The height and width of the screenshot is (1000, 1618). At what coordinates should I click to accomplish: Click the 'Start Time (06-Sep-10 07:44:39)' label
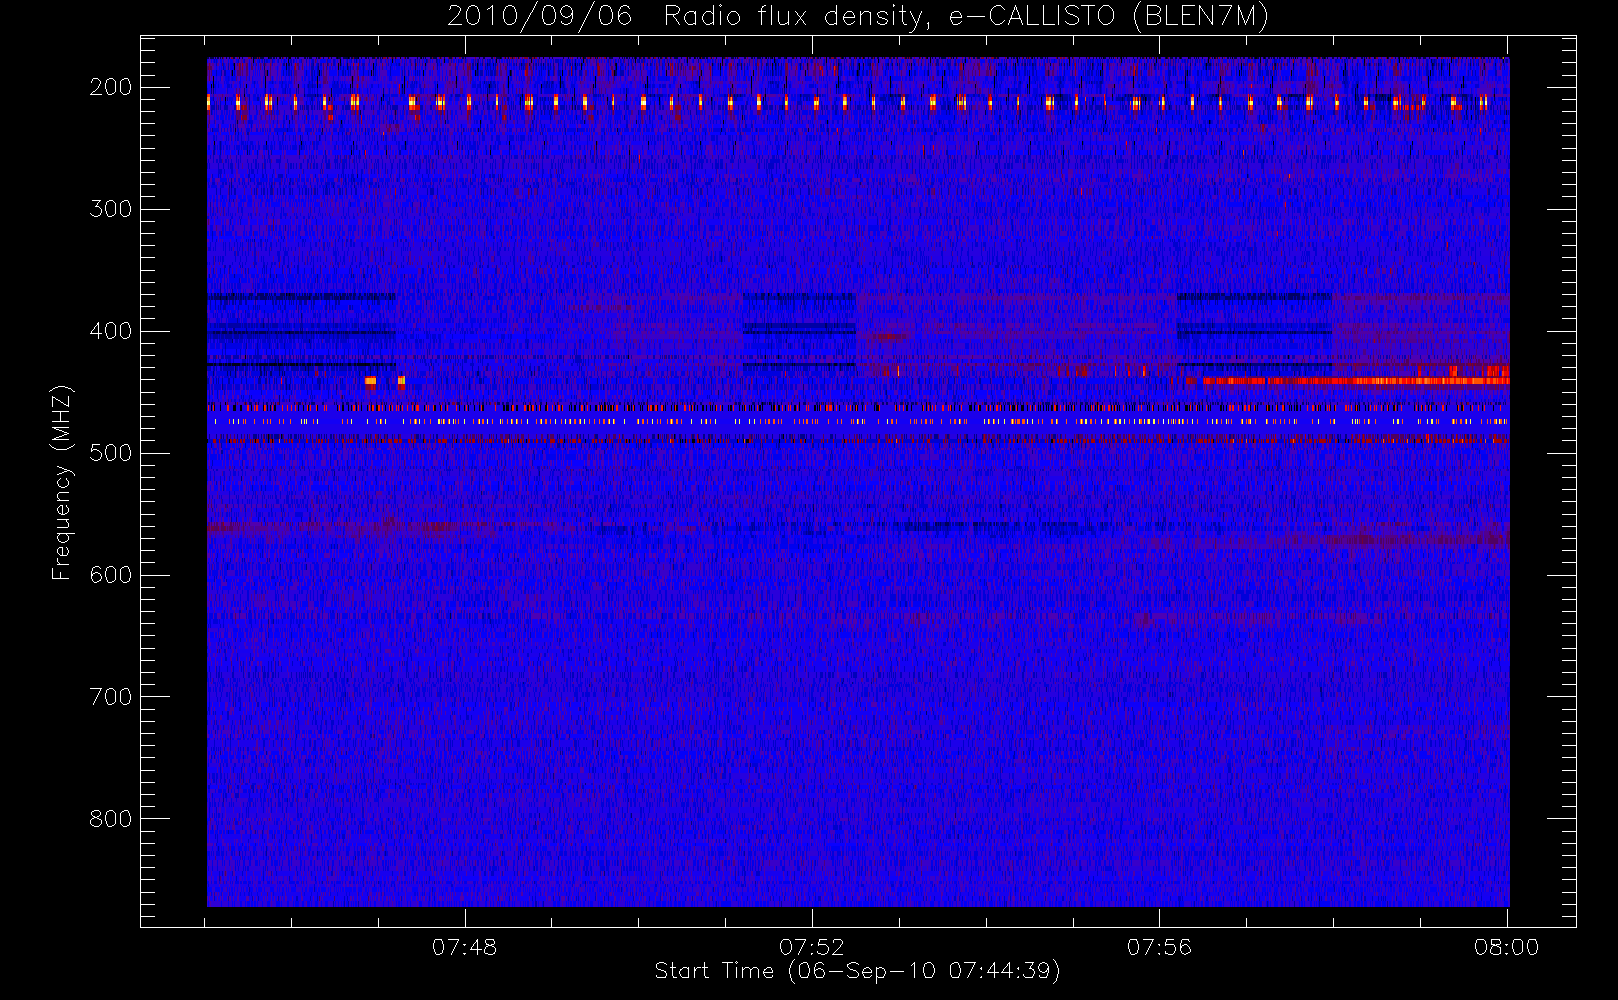coord(857,971)
